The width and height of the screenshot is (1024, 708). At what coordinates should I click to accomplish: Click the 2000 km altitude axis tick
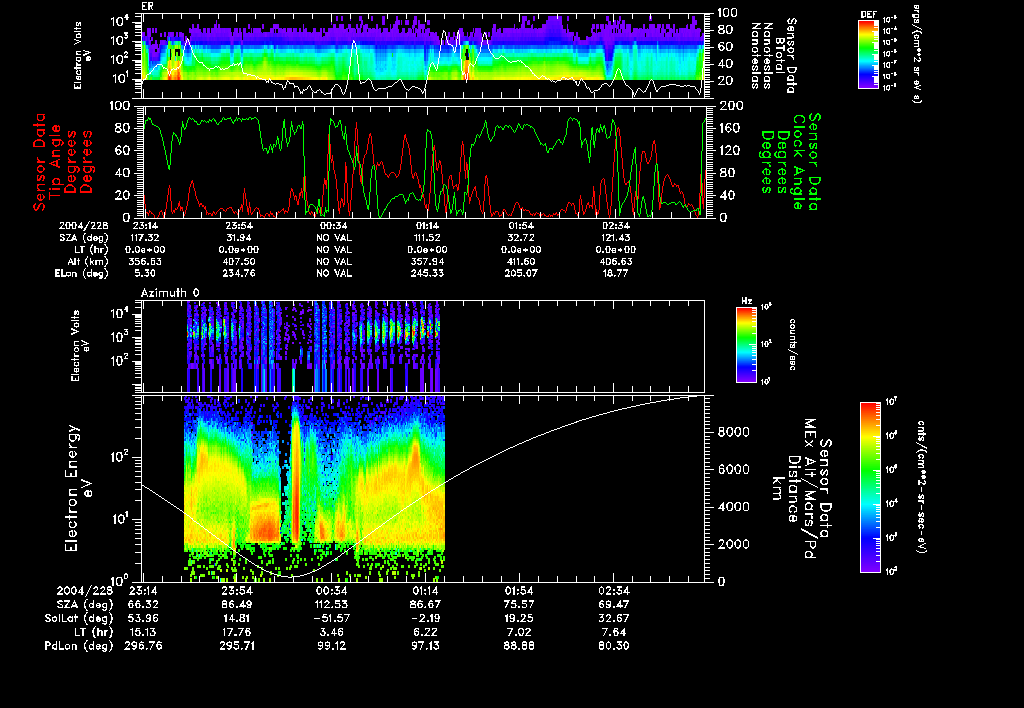[x=734, y=545]
